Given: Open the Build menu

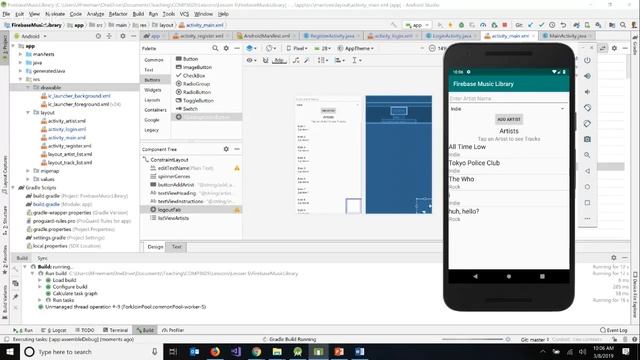Looking at the screenshot, I should (138, 14).
